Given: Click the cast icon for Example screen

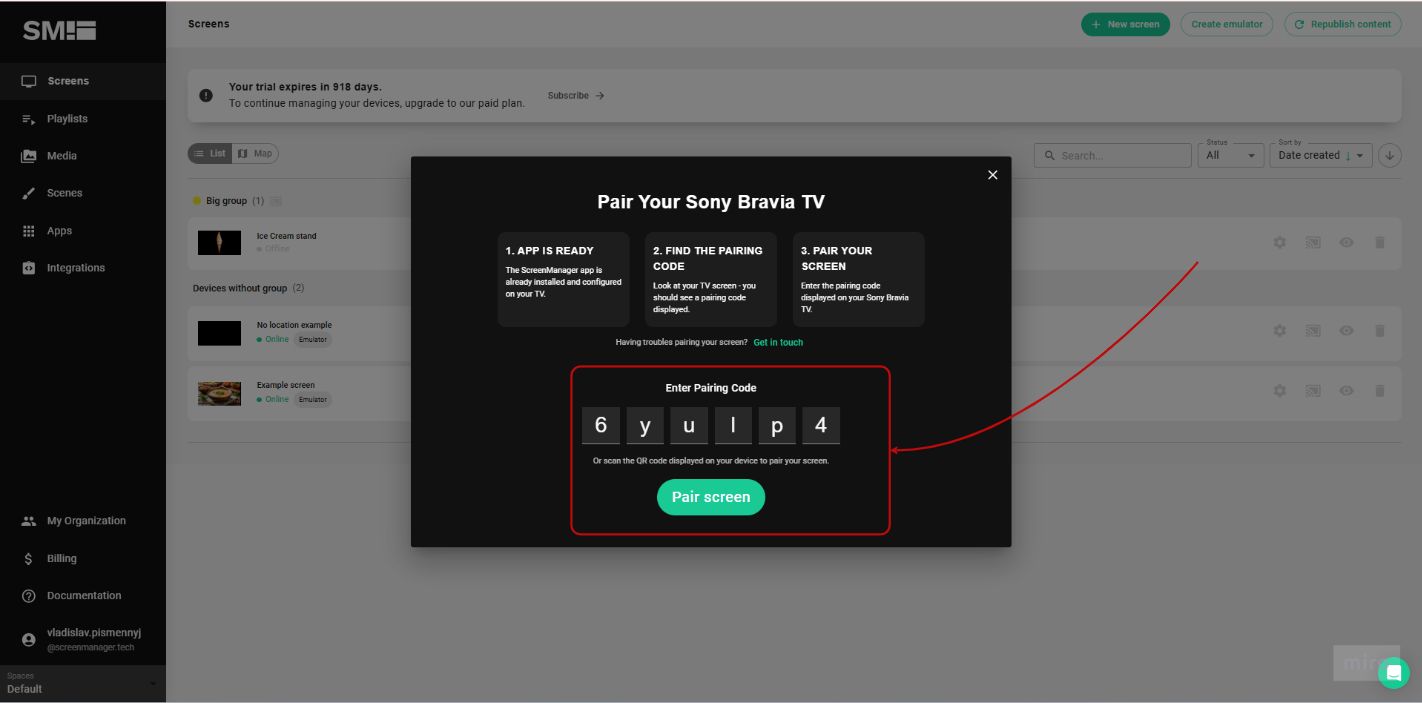Looking at the screenshot, I should click(1313, 391).
